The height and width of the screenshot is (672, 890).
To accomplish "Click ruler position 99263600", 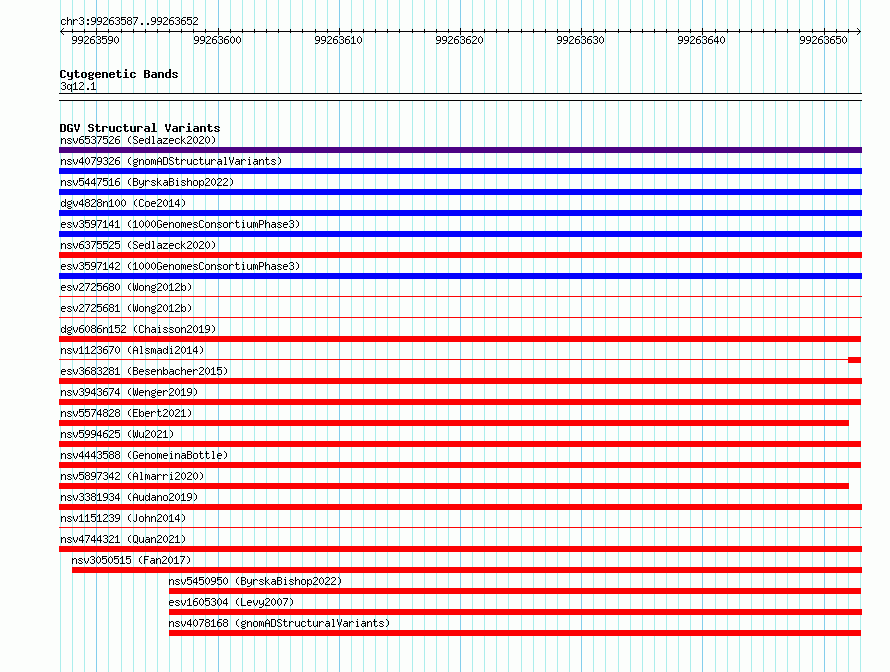I will pos(217,40).
